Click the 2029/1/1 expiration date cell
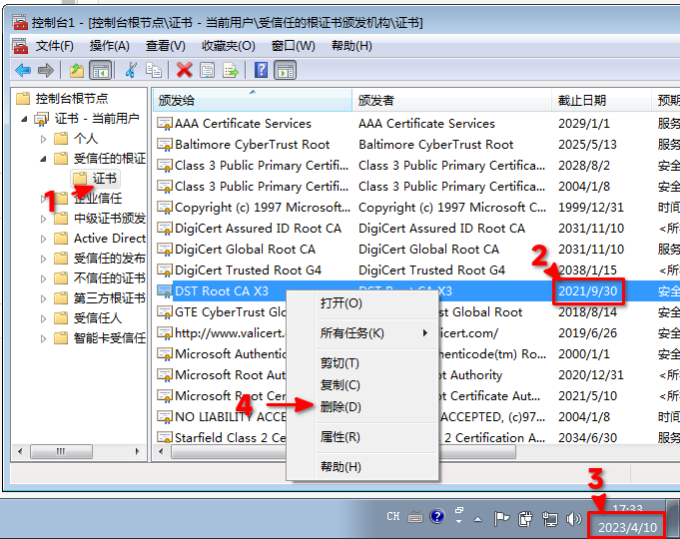 584,124
